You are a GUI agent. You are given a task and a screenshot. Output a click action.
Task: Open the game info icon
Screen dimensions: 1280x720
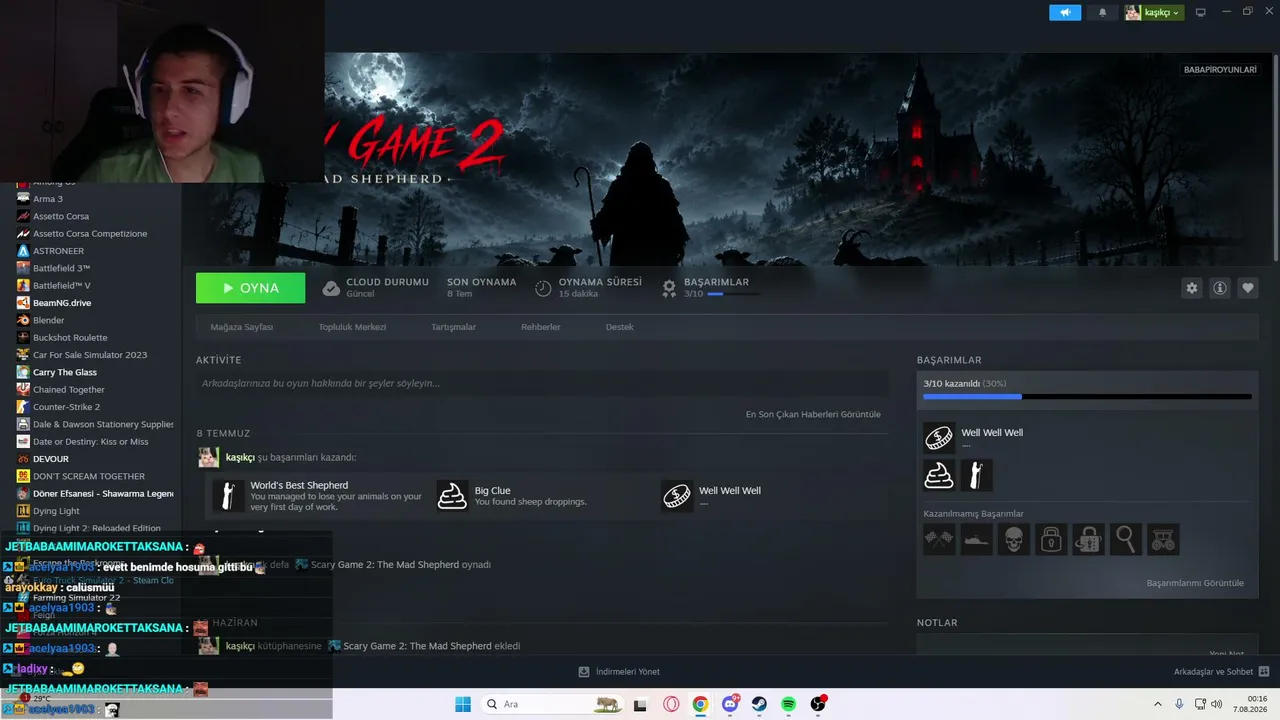(1220, 288)
